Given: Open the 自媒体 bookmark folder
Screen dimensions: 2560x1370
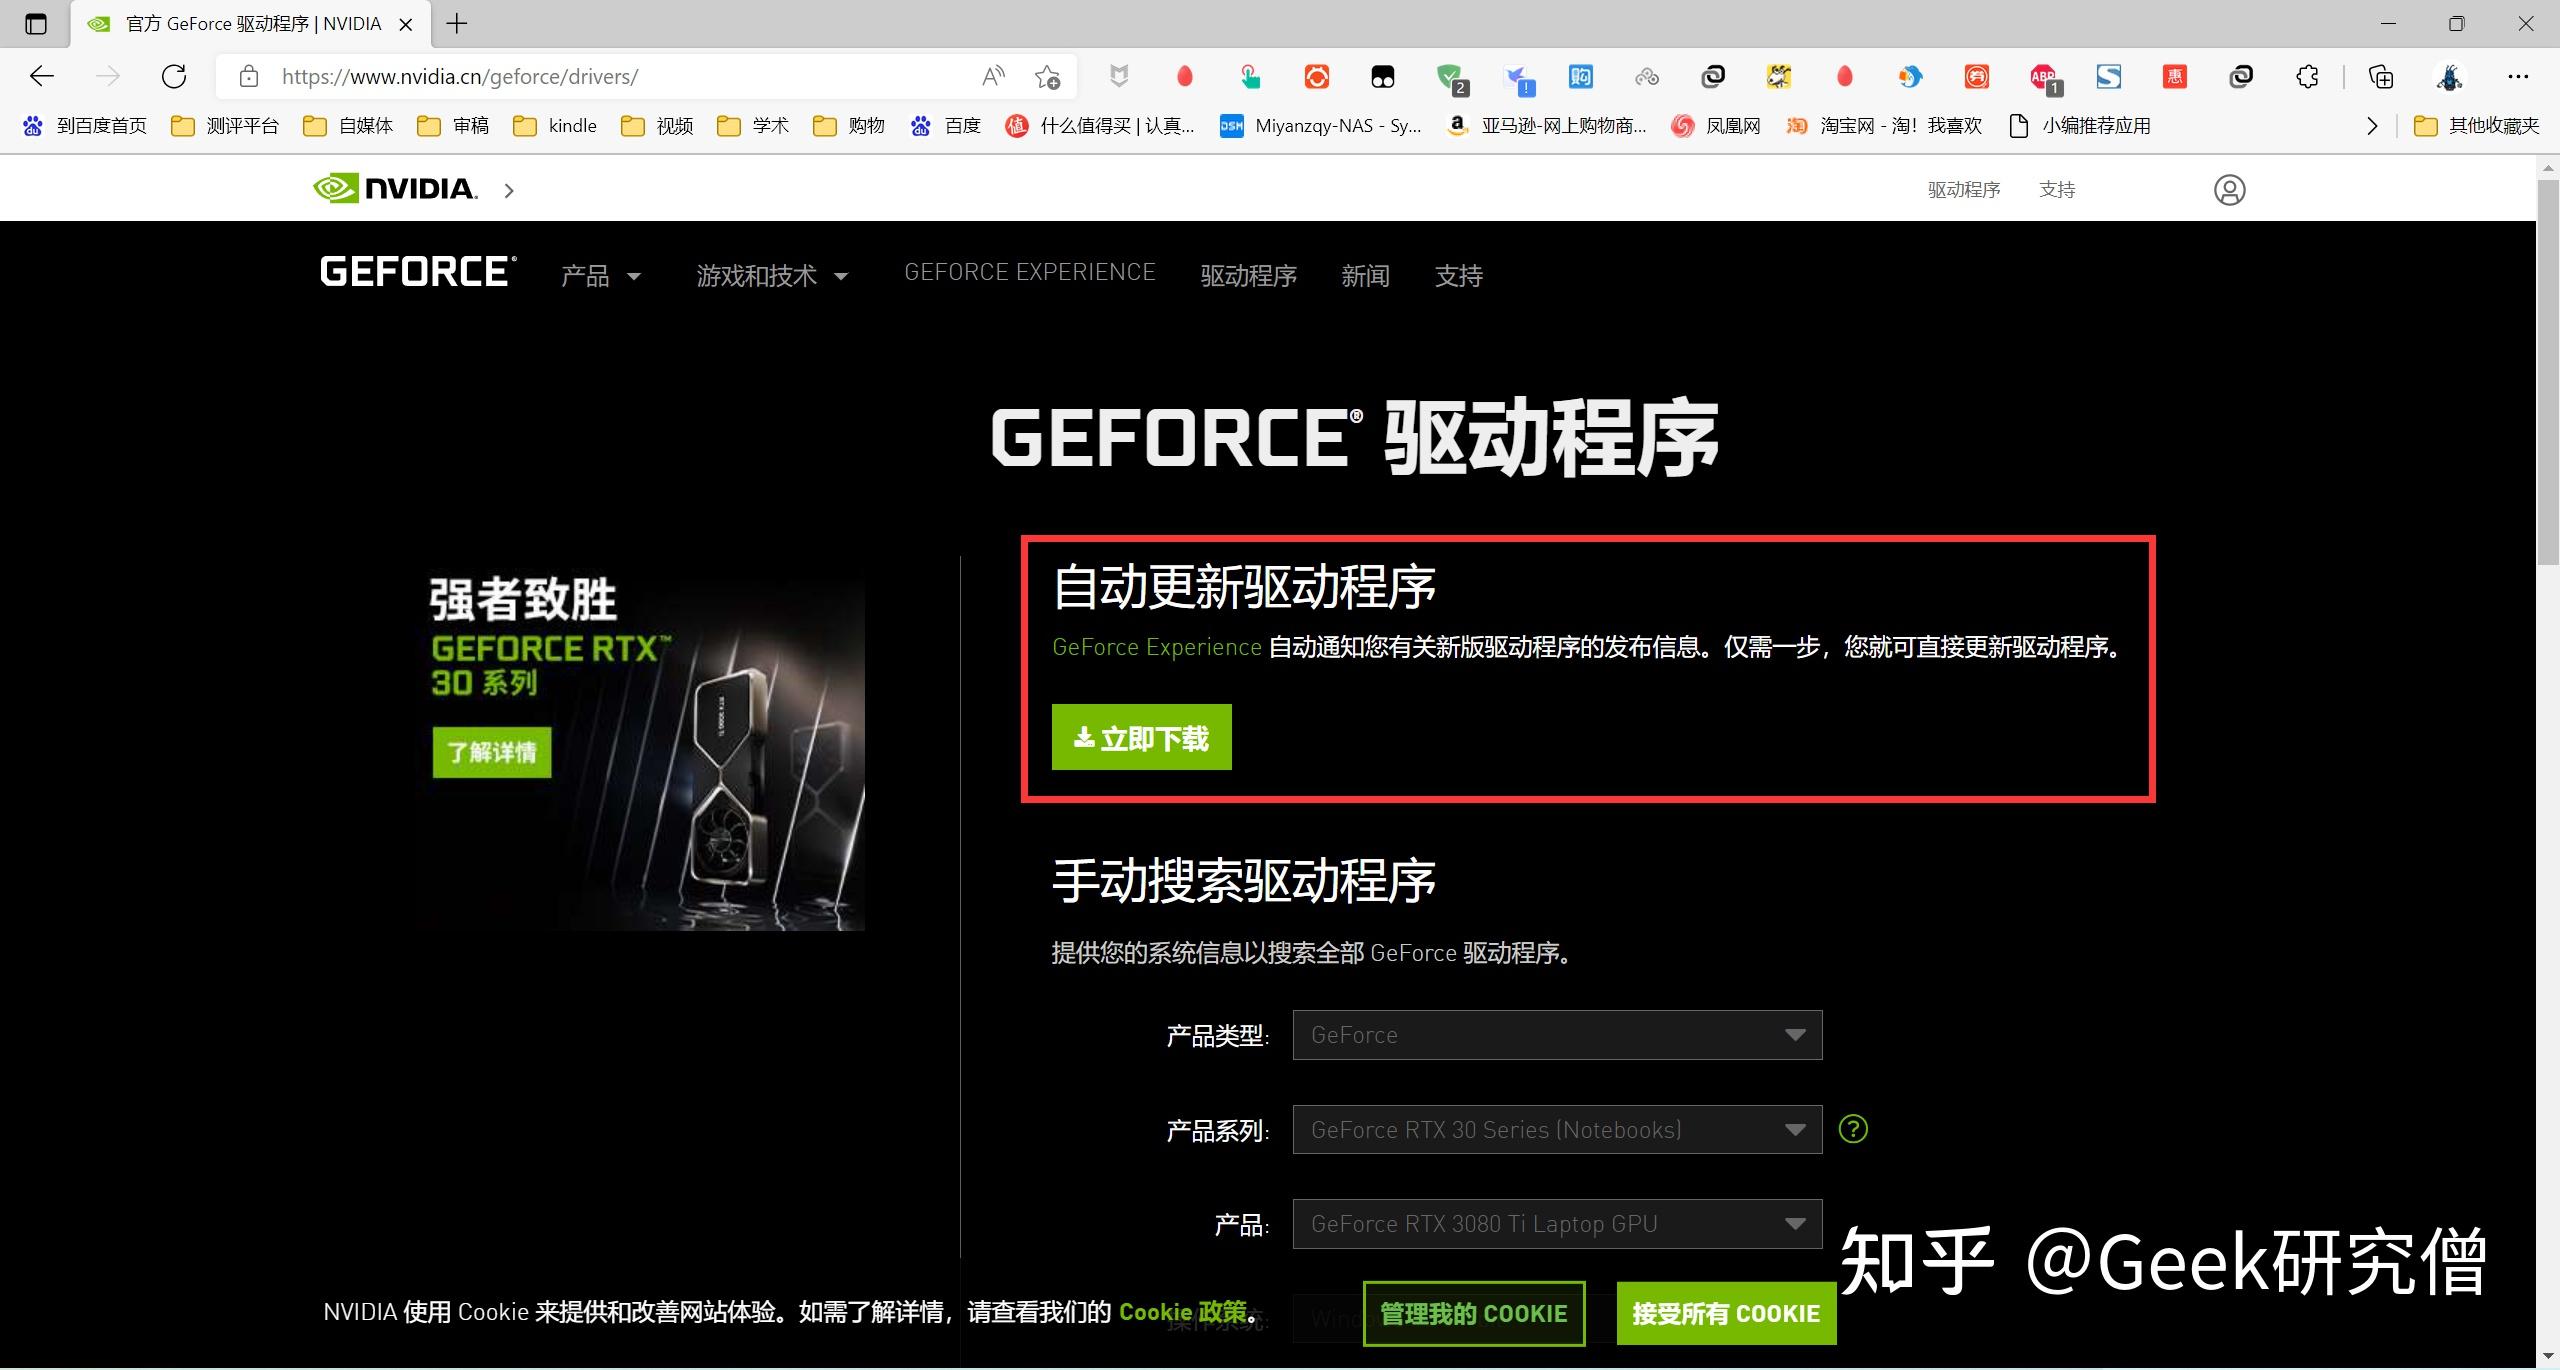Looking at the screenshot, I should point(349,126).
